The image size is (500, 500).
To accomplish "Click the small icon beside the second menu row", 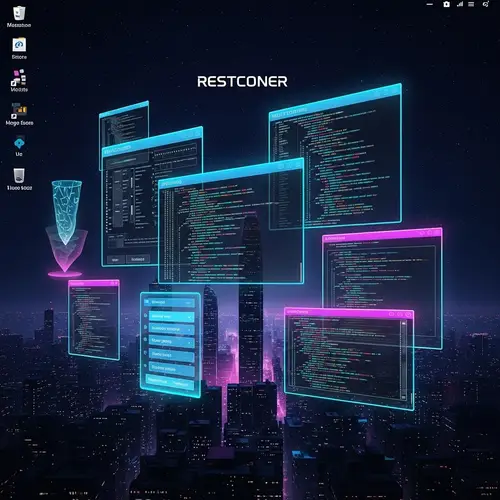I will 145,327.
